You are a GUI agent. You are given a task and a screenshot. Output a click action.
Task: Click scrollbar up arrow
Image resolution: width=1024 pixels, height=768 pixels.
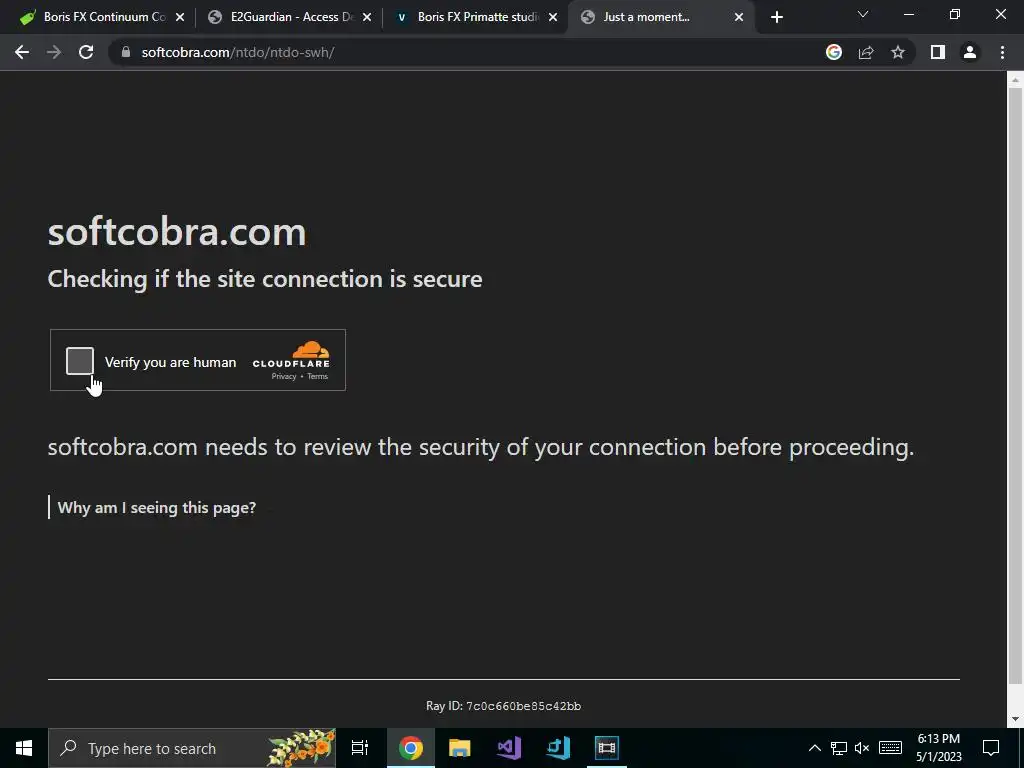pyautogui.click(x=1015, y=80)
